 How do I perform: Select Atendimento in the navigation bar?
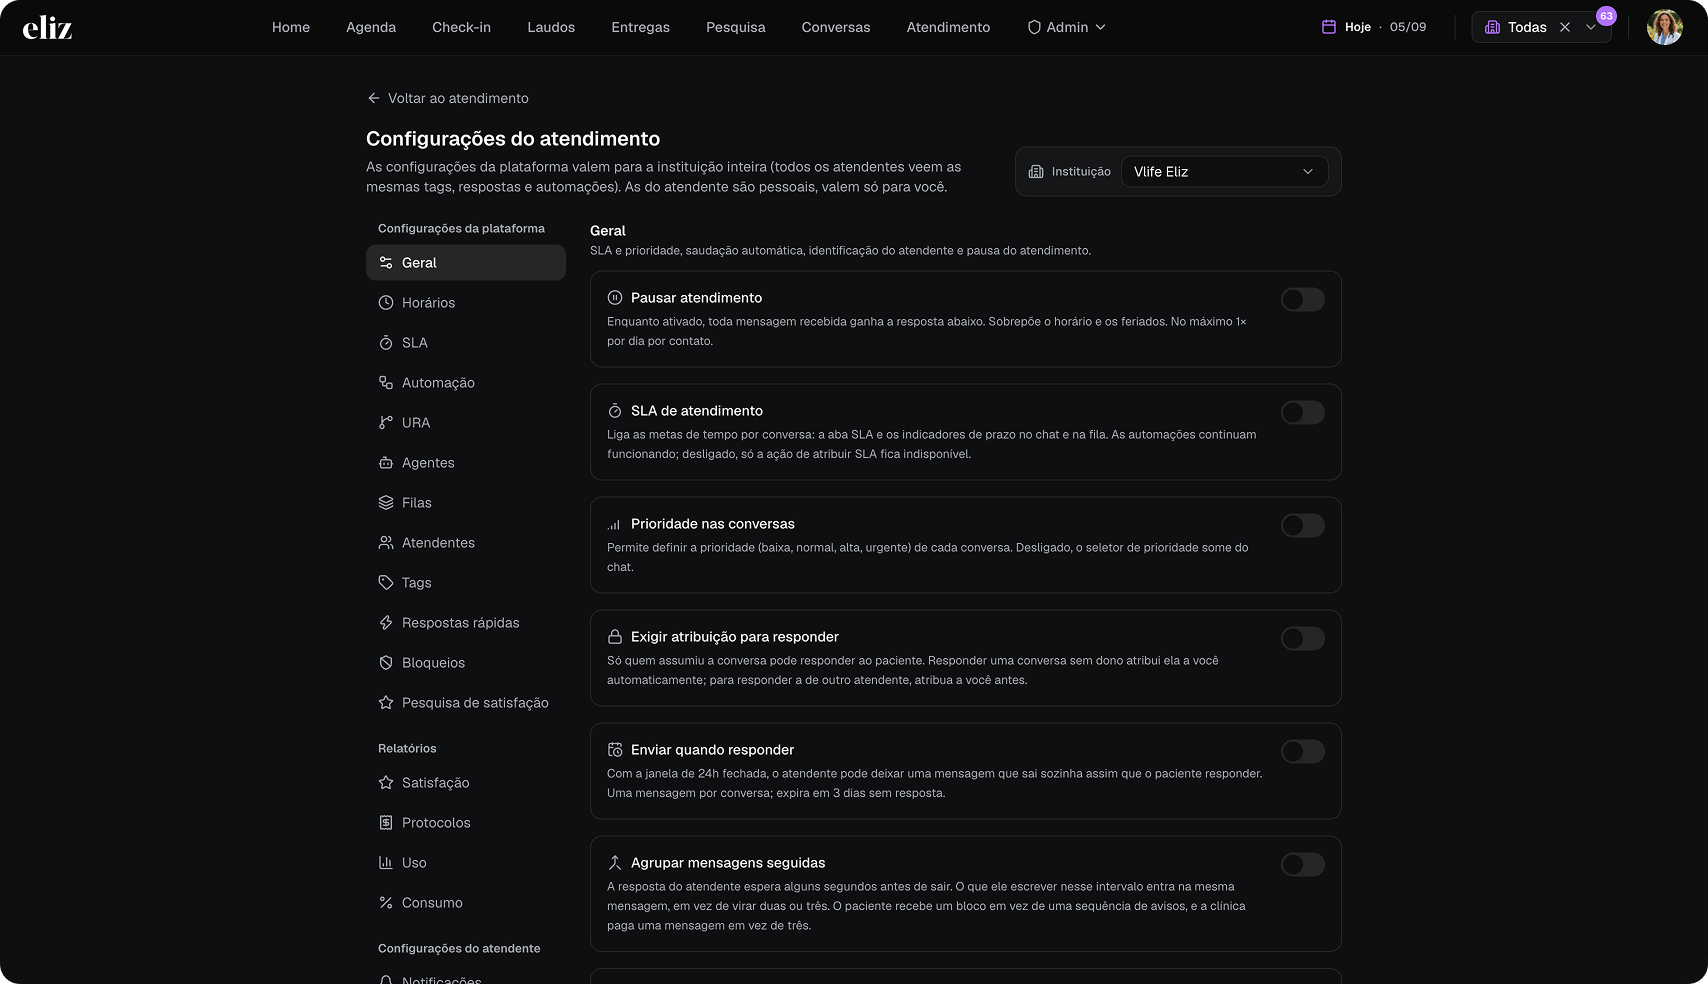[948, 27]
